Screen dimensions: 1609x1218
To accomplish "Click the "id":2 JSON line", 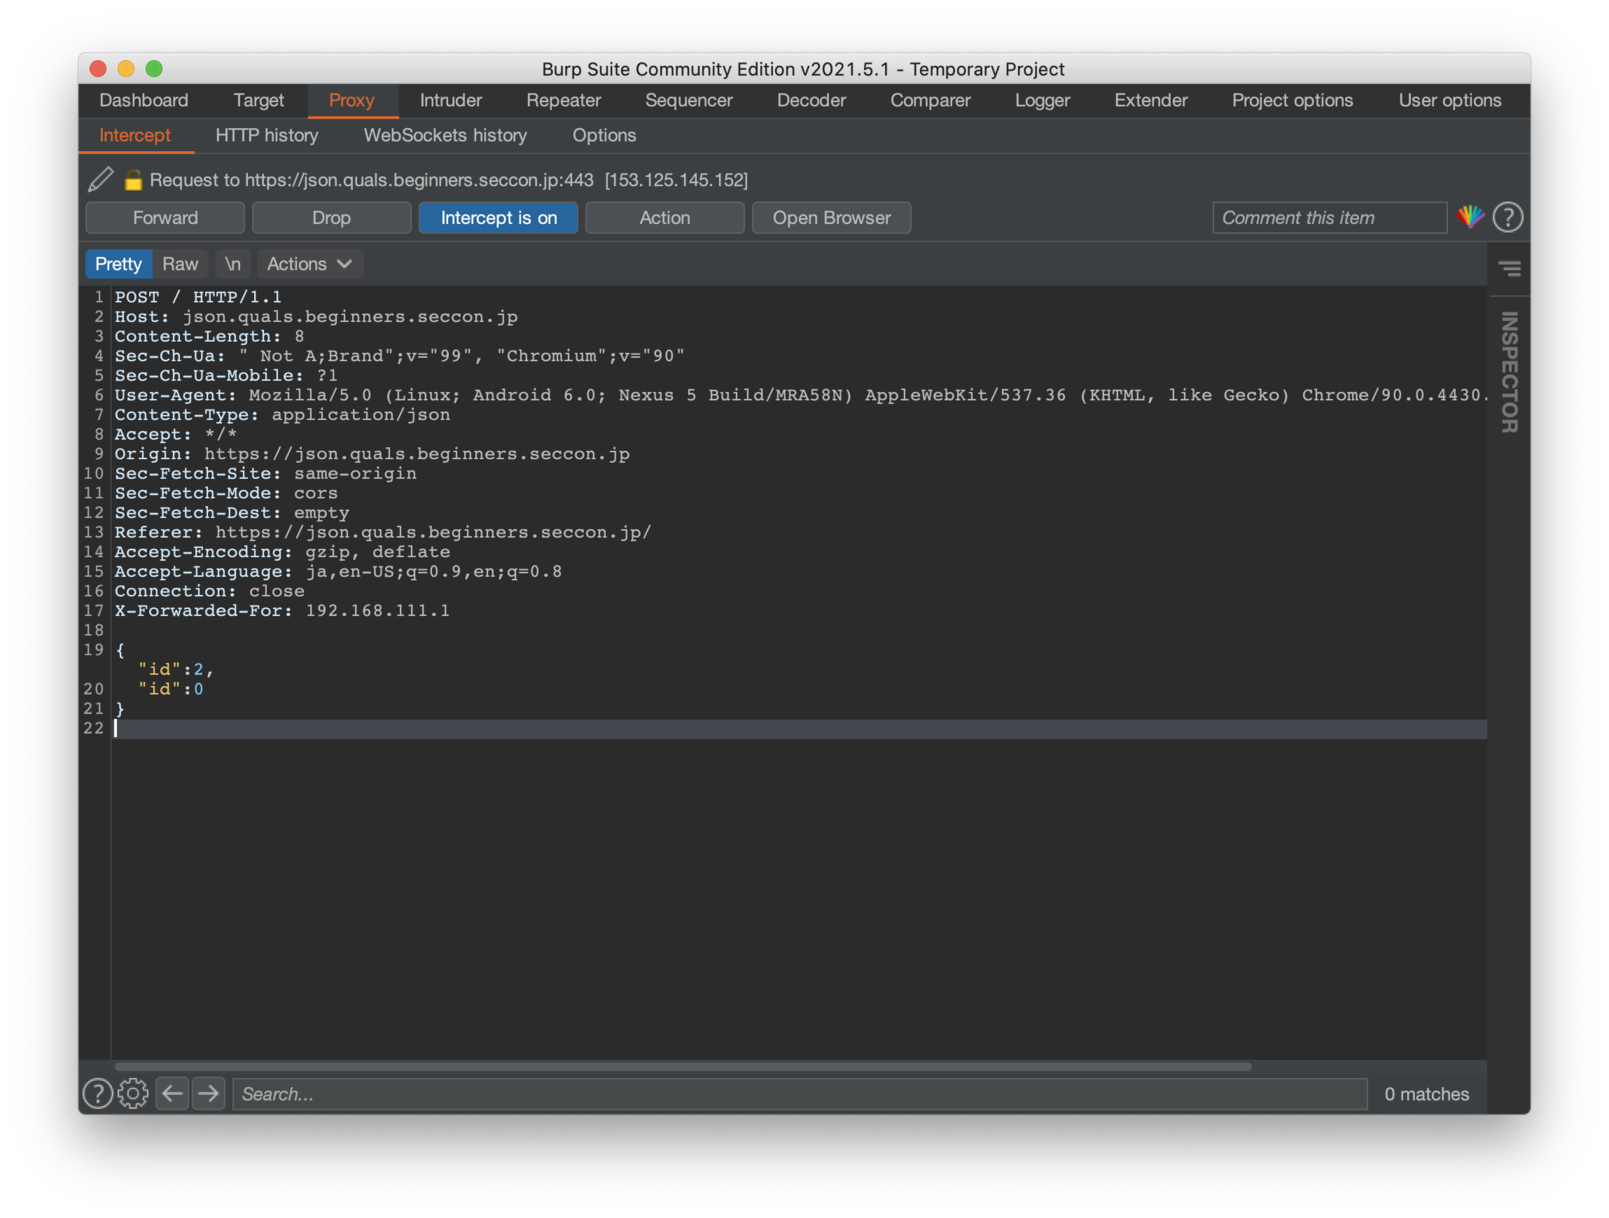I will [175, 670].
